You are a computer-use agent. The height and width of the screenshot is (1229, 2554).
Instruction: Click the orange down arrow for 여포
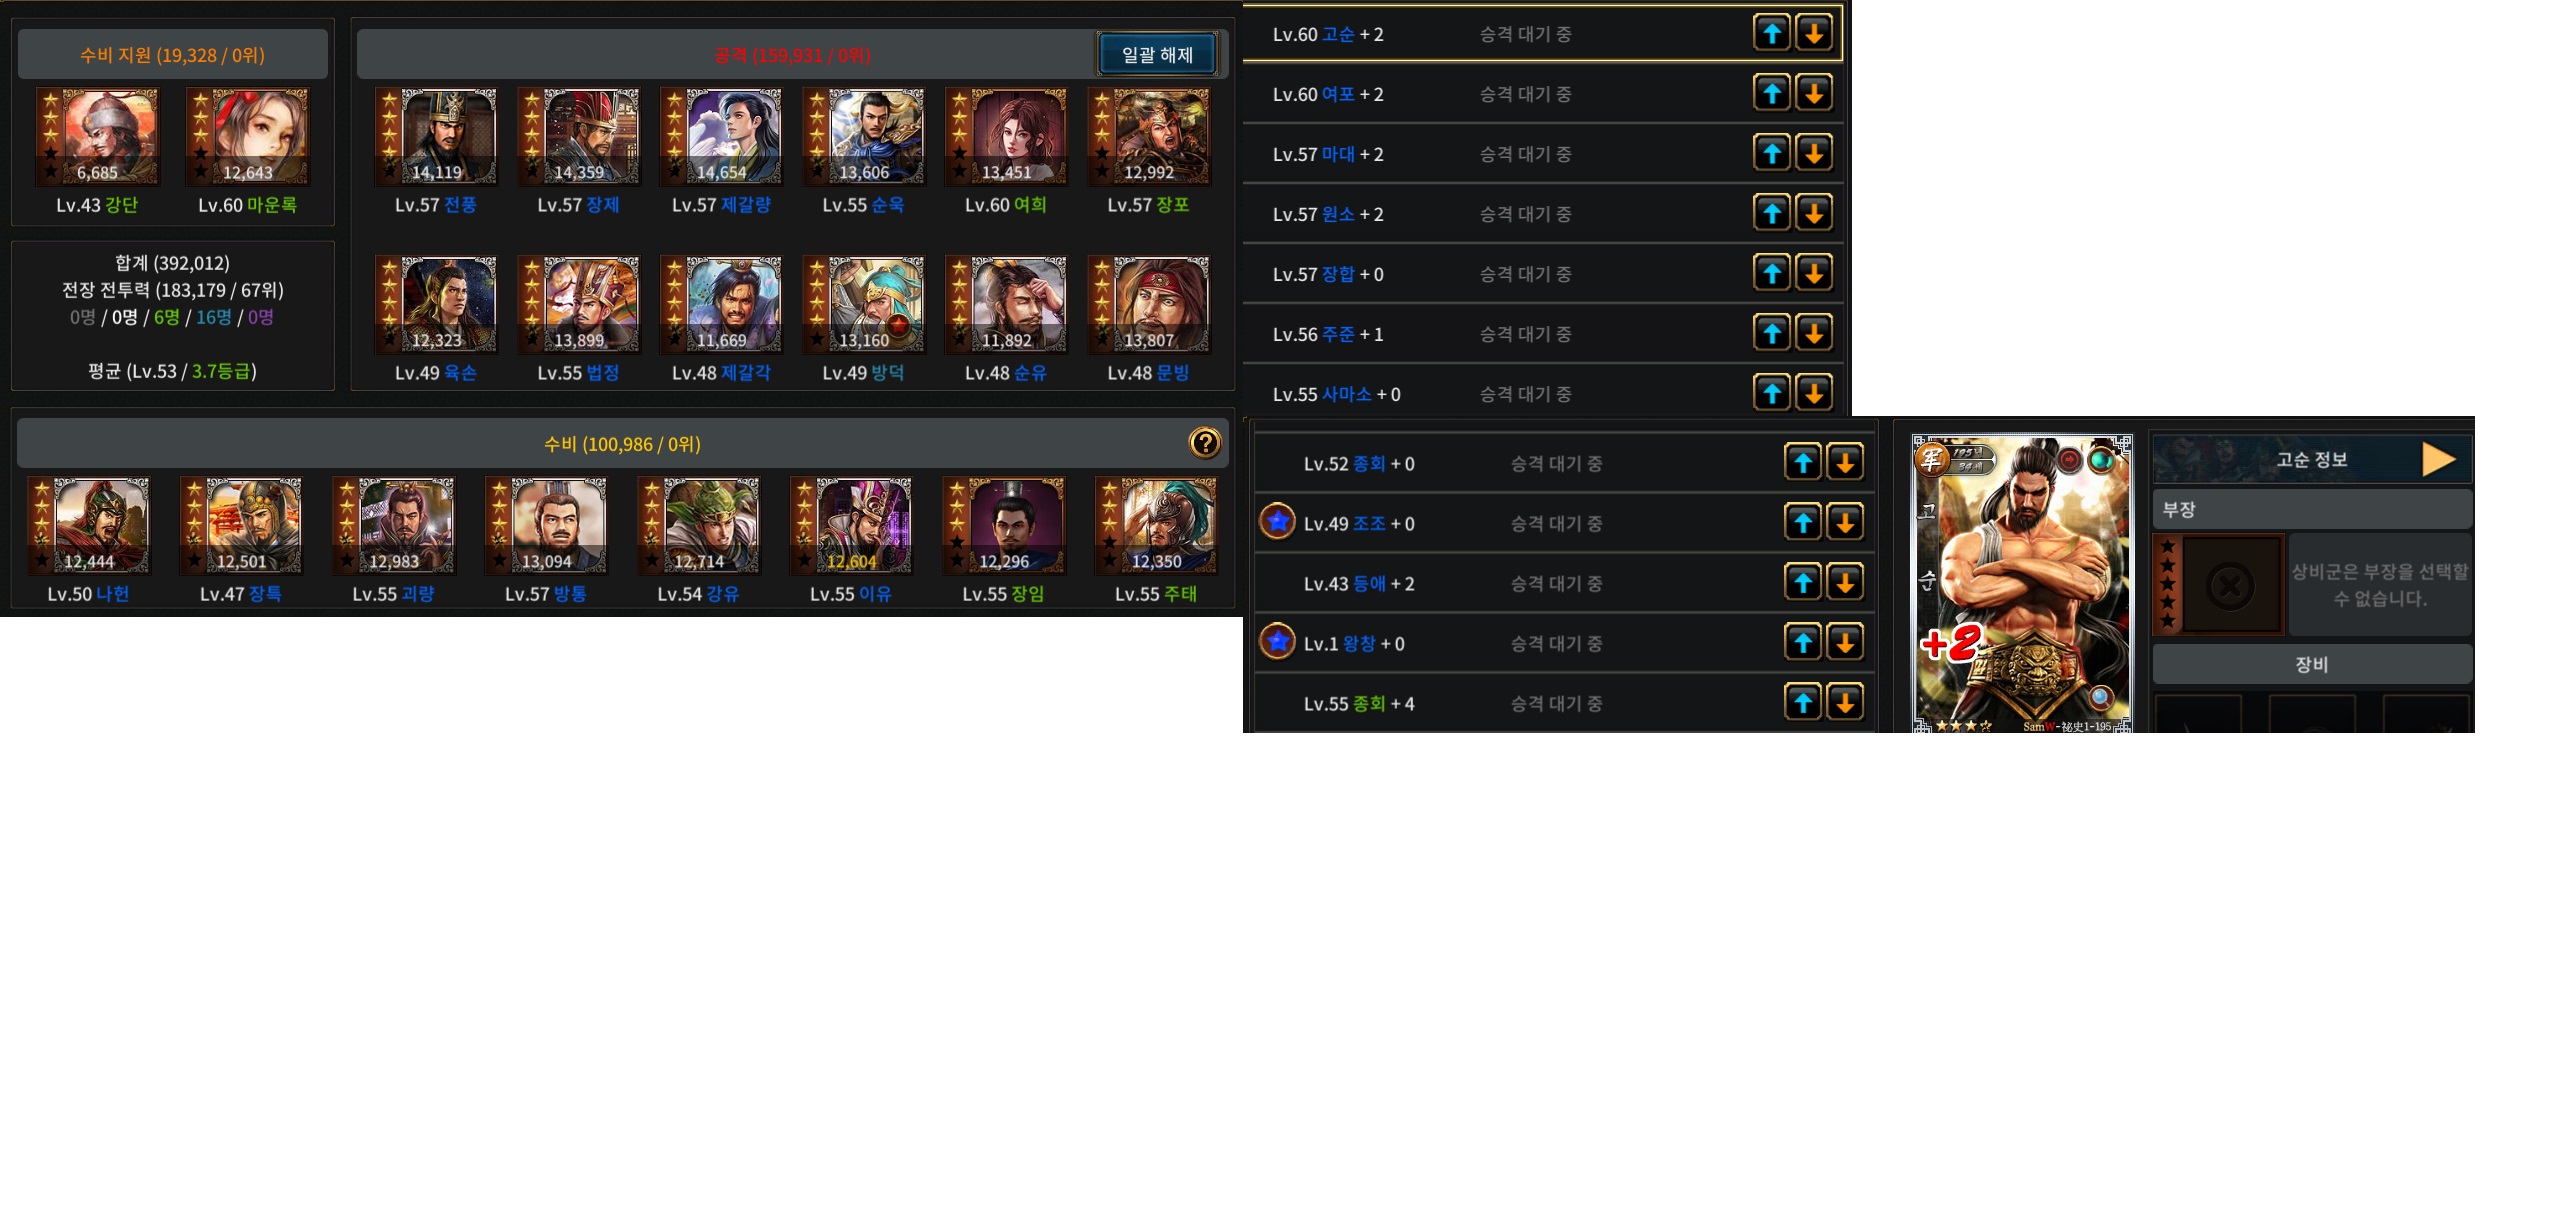pyautogui.click(x=1814, y=93)
